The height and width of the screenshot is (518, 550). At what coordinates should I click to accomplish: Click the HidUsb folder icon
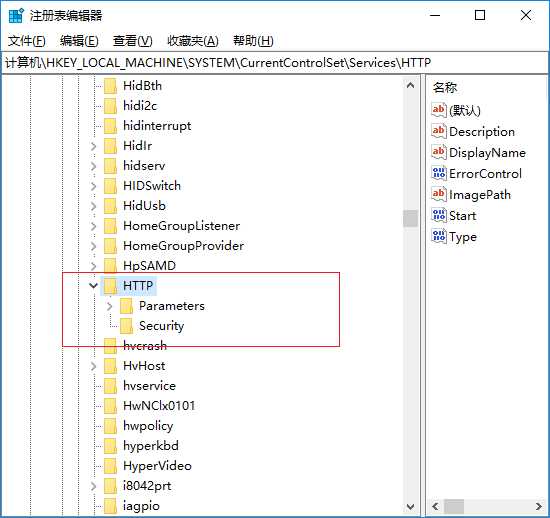click(110, 206)
